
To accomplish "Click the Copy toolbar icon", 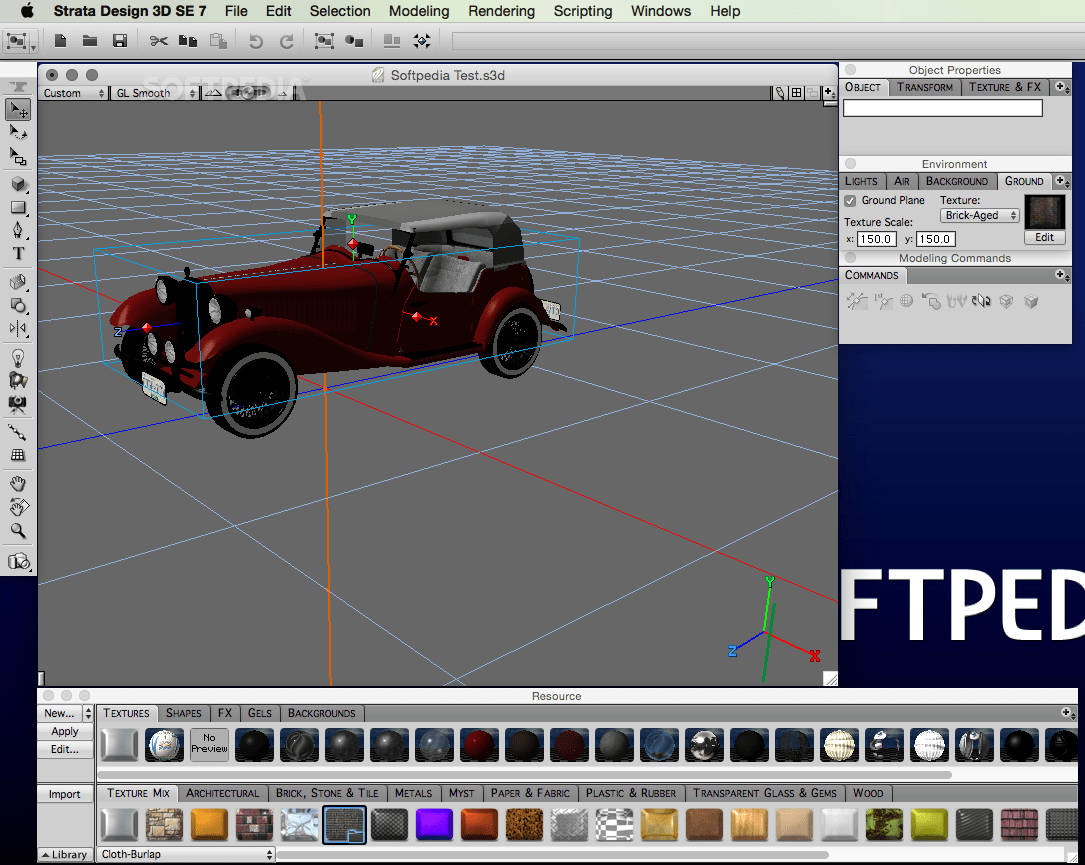I will pyautogui.click(x=188, y=42).
